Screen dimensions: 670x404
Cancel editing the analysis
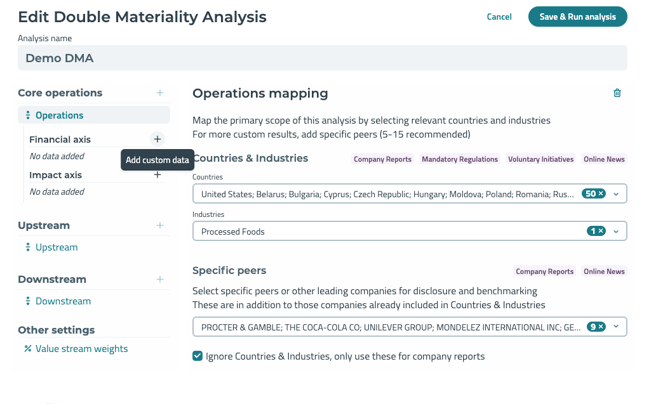tap(499, 17)
